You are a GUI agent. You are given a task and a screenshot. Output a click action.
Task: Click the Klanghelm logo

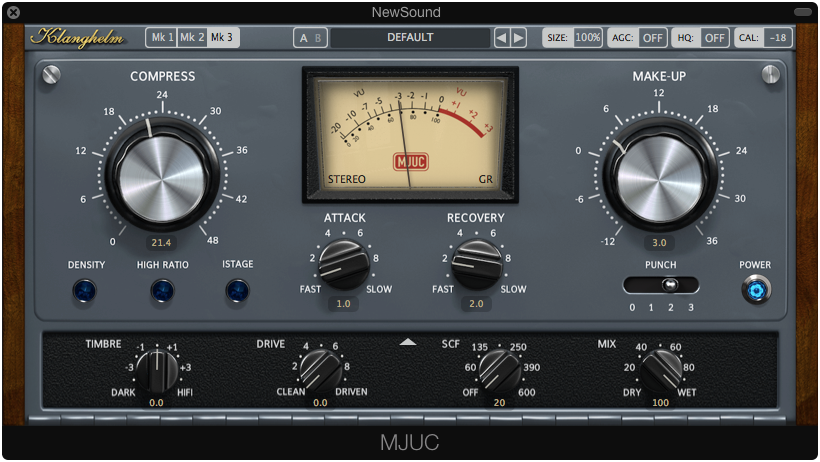[77, 38]
